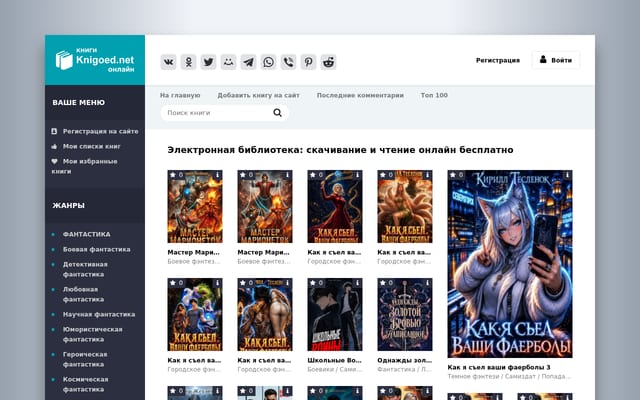
Task: Open the cover with the nine-tailed fox girl
Action: [405, 207]
